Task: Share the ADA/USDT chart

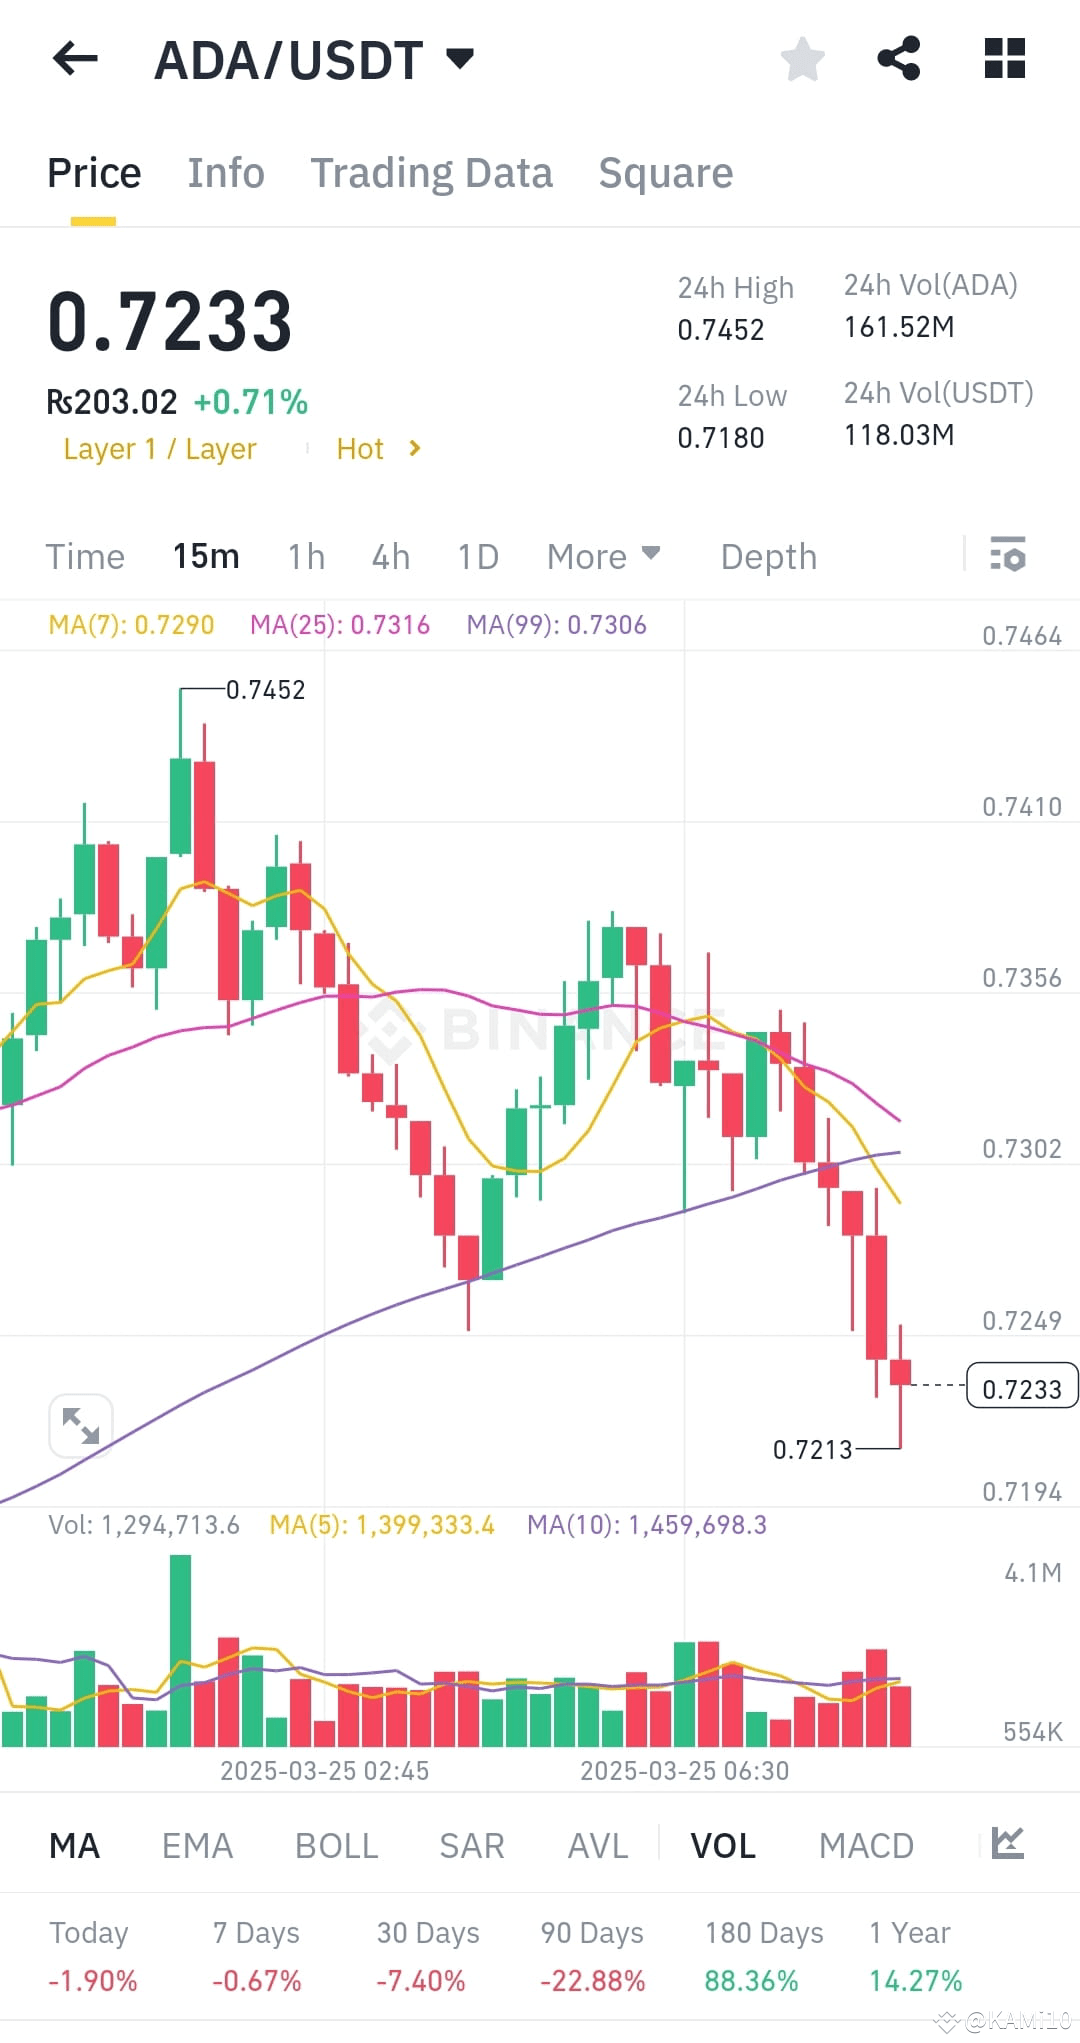Action: [x=898, y=59]
